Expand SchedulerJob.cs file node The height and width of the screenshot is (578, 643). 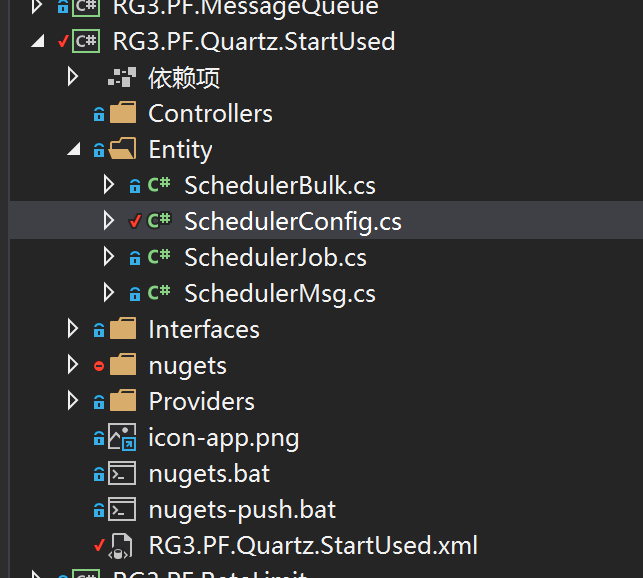click(x=109, y=257)
